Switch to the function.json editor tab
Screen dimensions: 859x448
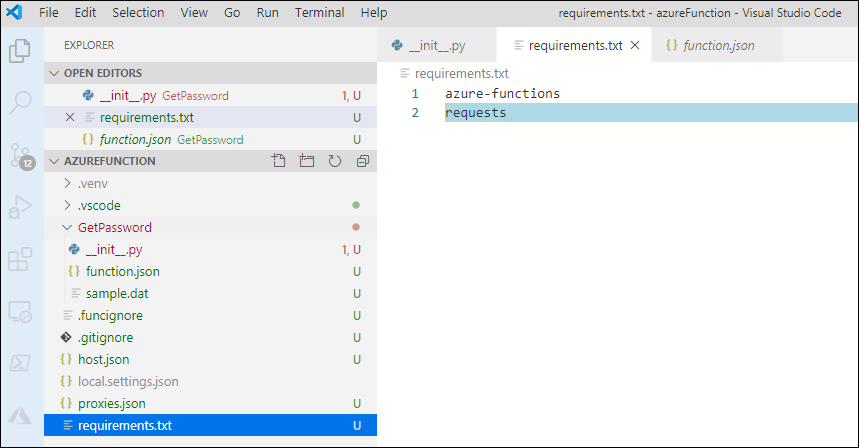tap(717, 45)
